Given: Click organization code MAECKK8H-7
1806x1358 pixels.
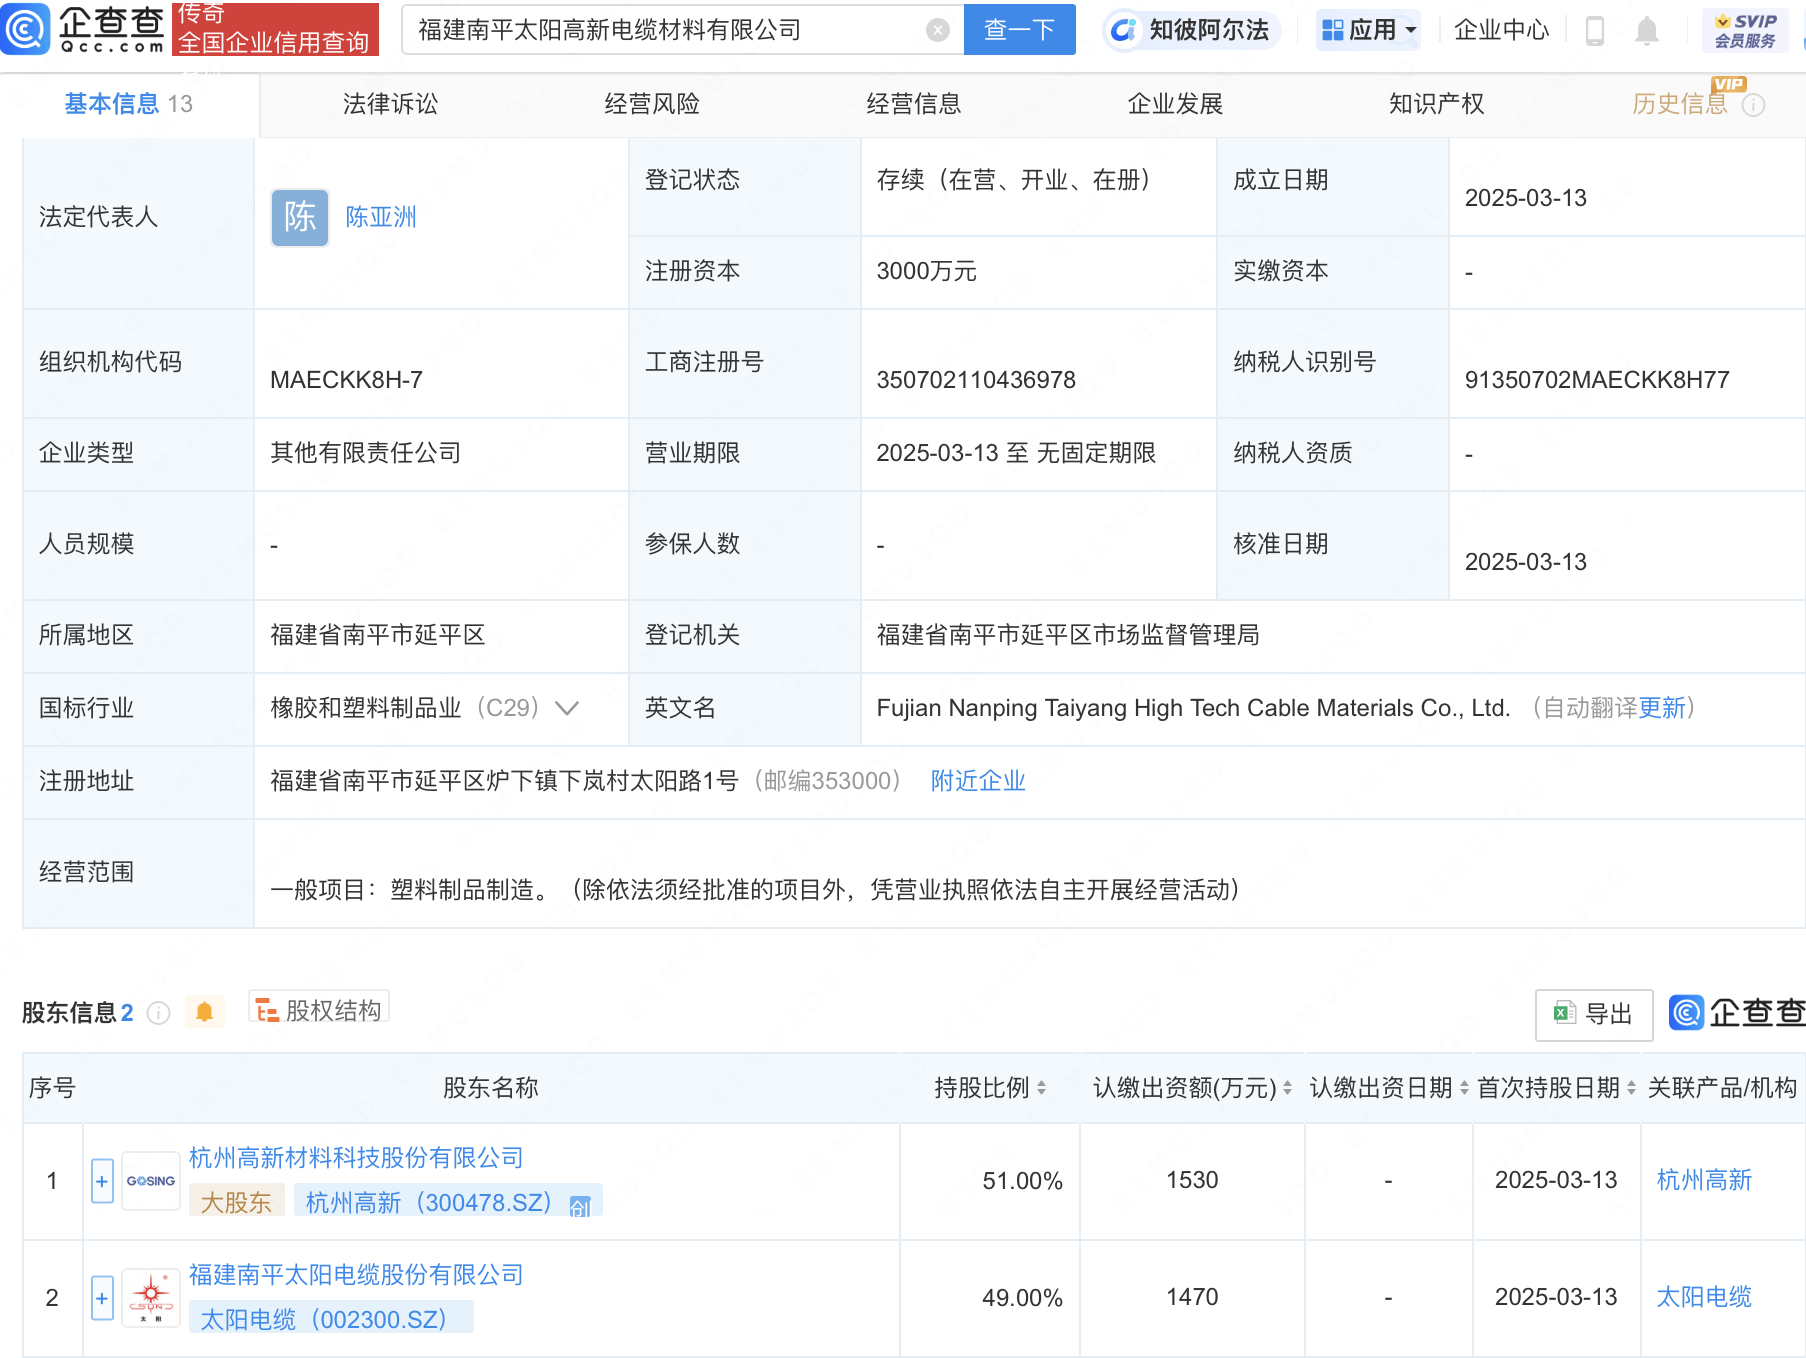Looking at the screenshot, I should coord(346,380).
